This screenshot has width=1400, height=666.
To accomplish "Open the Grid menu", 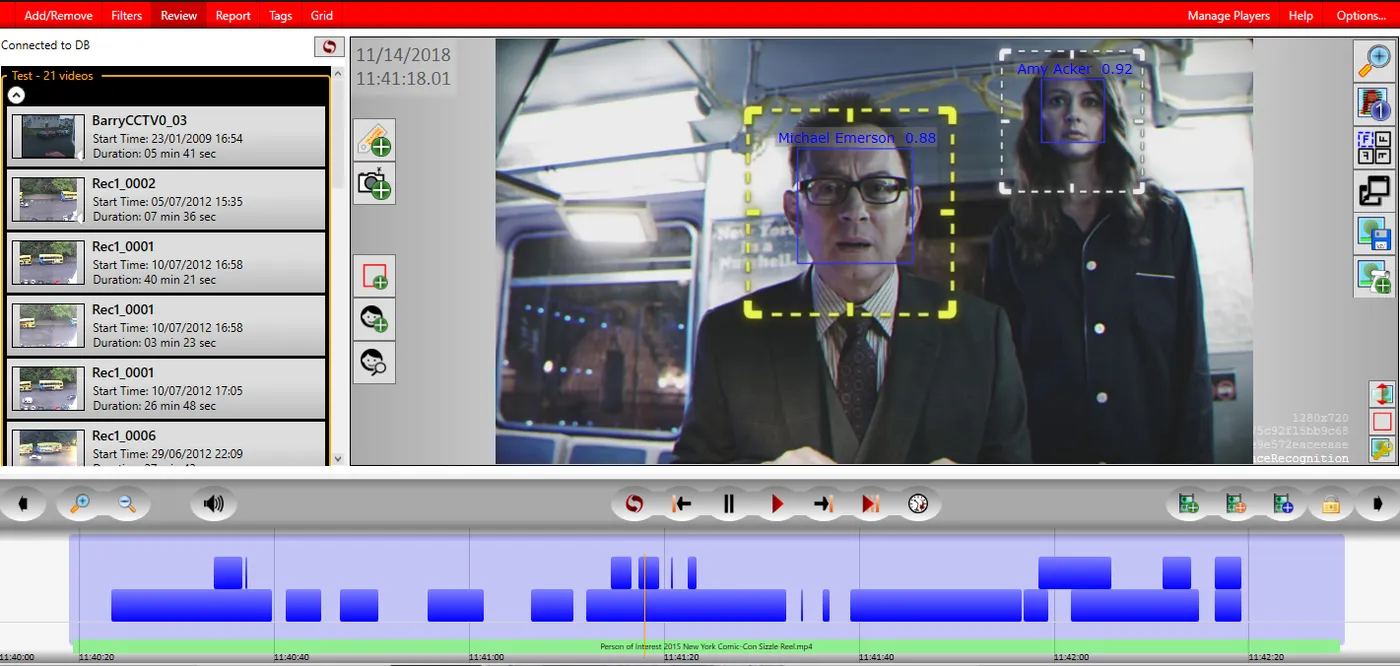I will [x=322, y=15].
